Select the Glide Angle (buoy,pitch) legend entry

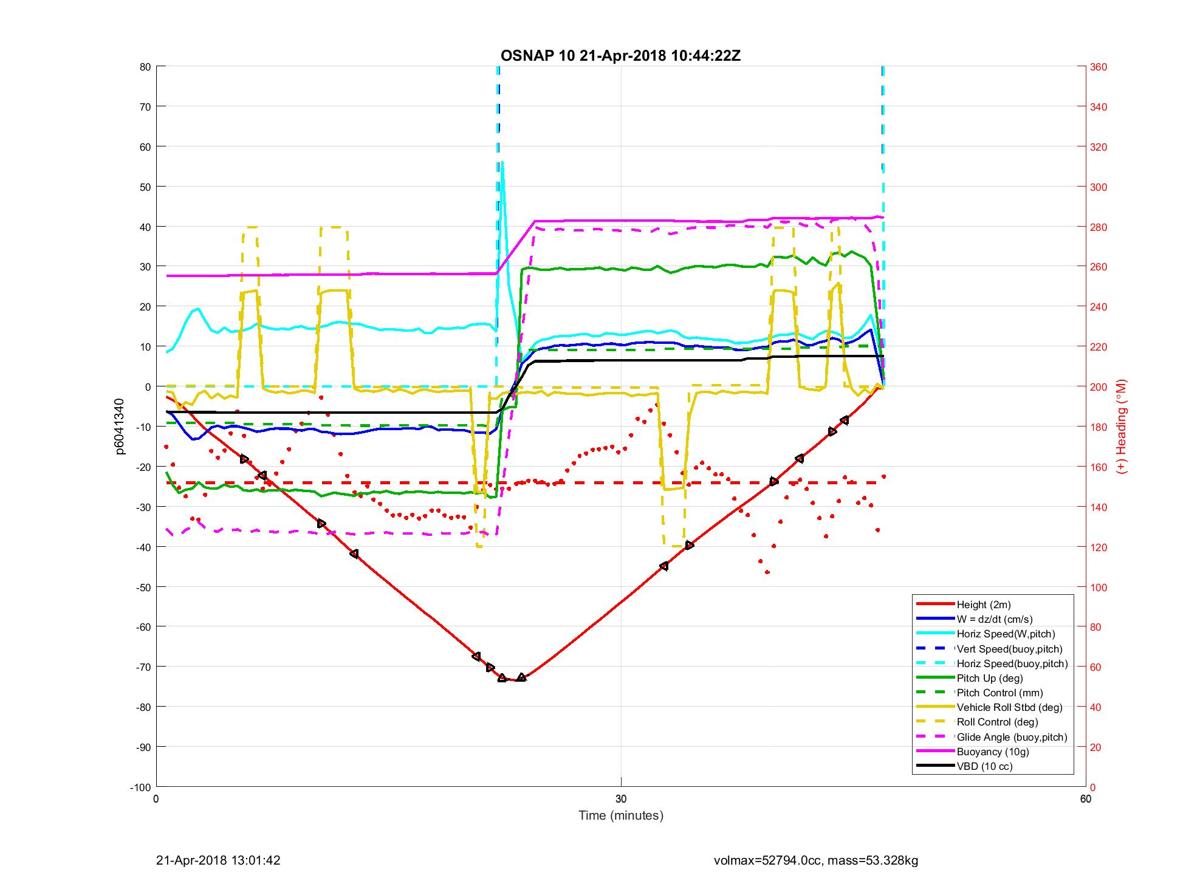pos(992,737)
